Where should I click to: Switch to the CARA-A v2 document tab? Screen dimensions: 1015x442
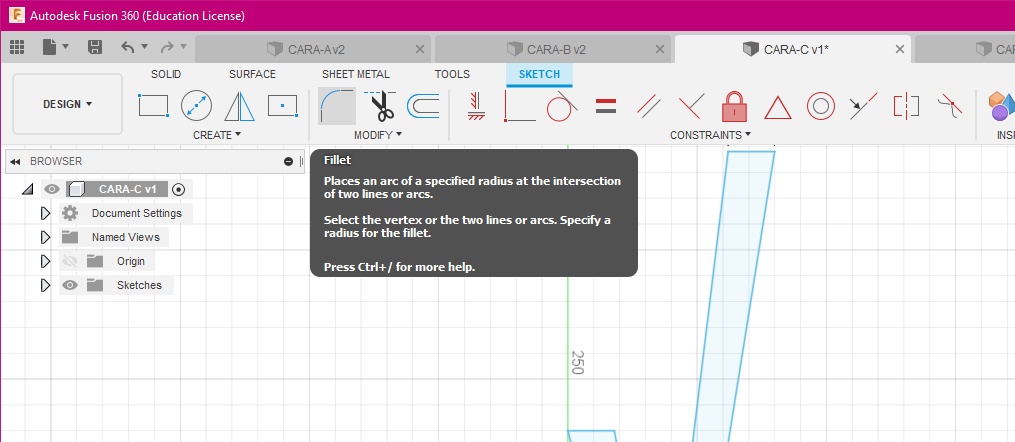(313, 49)
